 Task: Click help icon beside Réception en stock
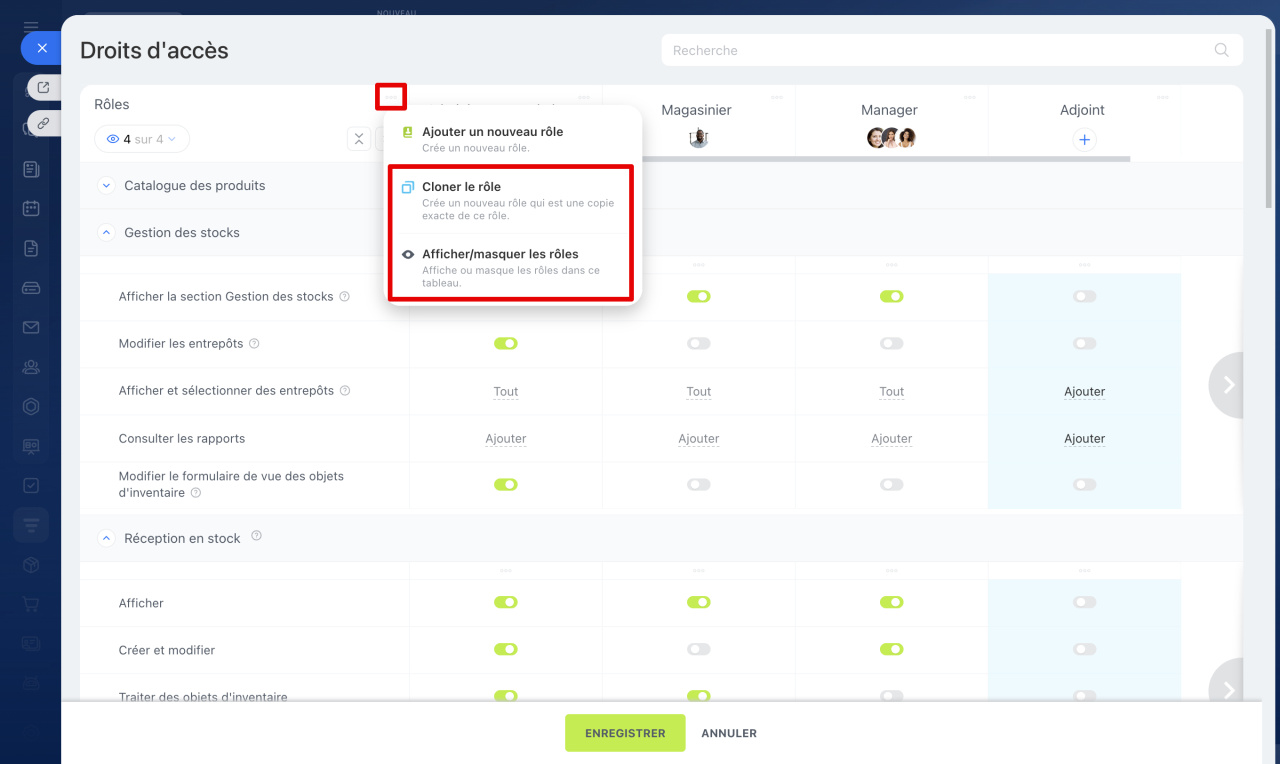[256, 537]
